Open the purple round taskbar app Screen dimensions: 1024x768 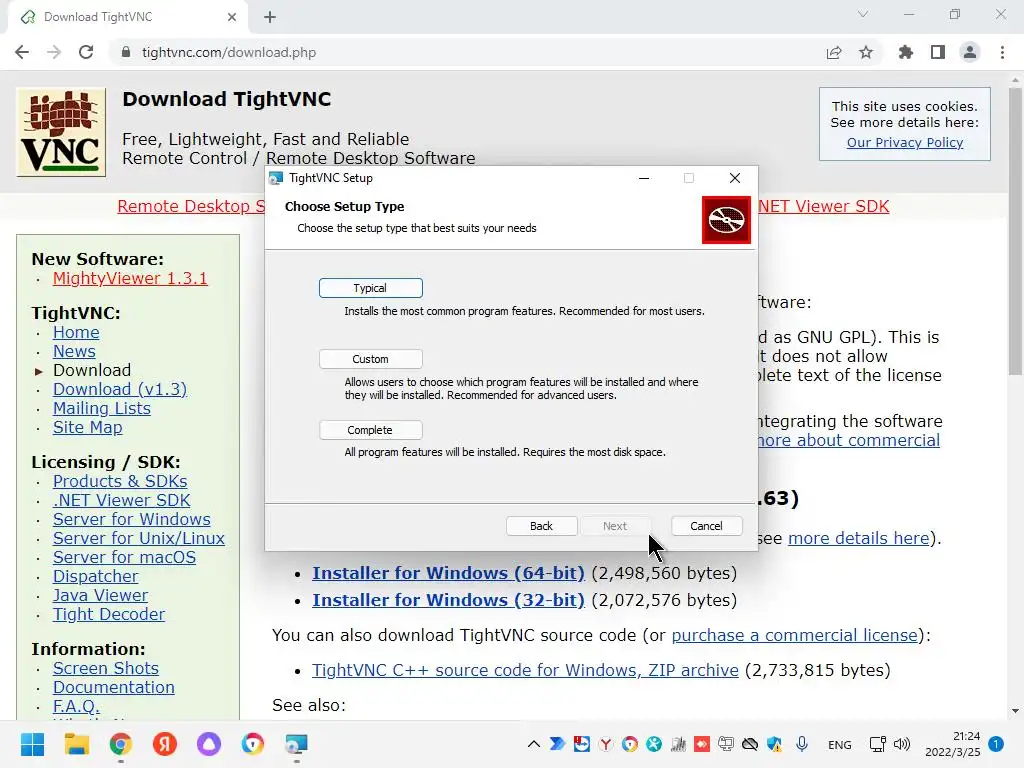[209, 744]
